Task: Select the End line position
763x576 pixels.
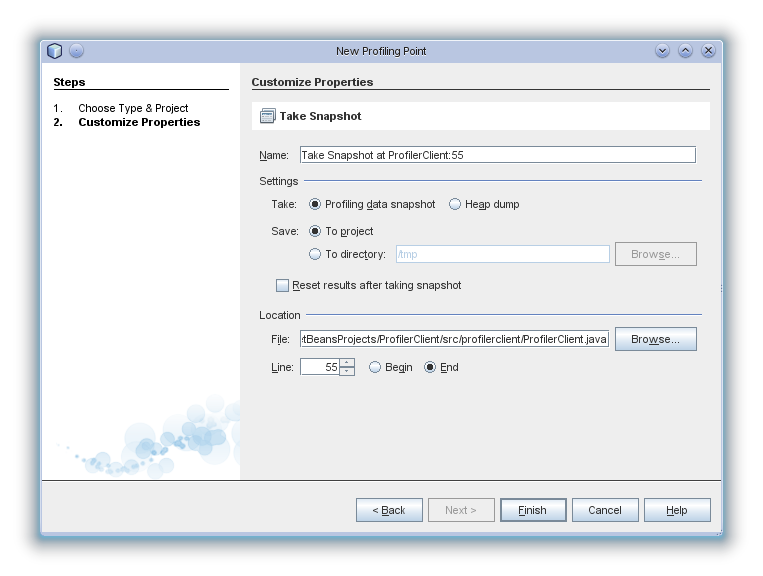Action: [x=430, y=367]
